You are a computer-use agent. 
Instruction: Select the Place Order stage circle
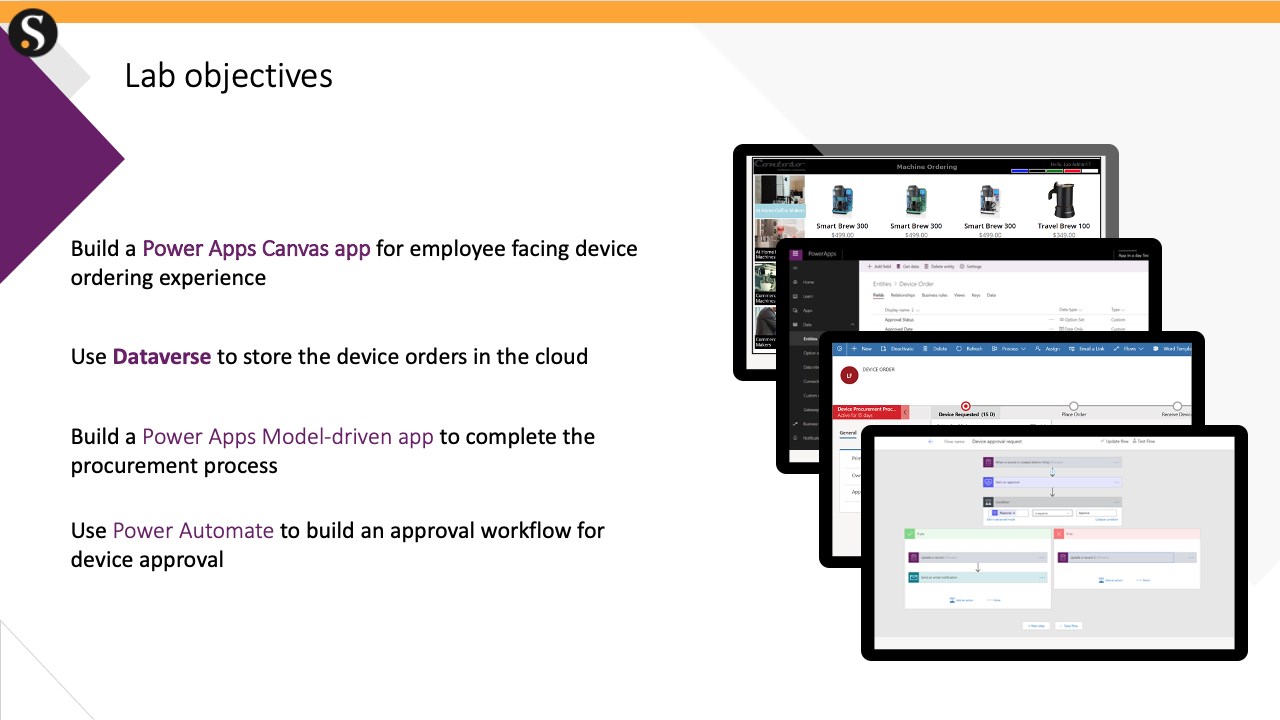coord(1073,406)
